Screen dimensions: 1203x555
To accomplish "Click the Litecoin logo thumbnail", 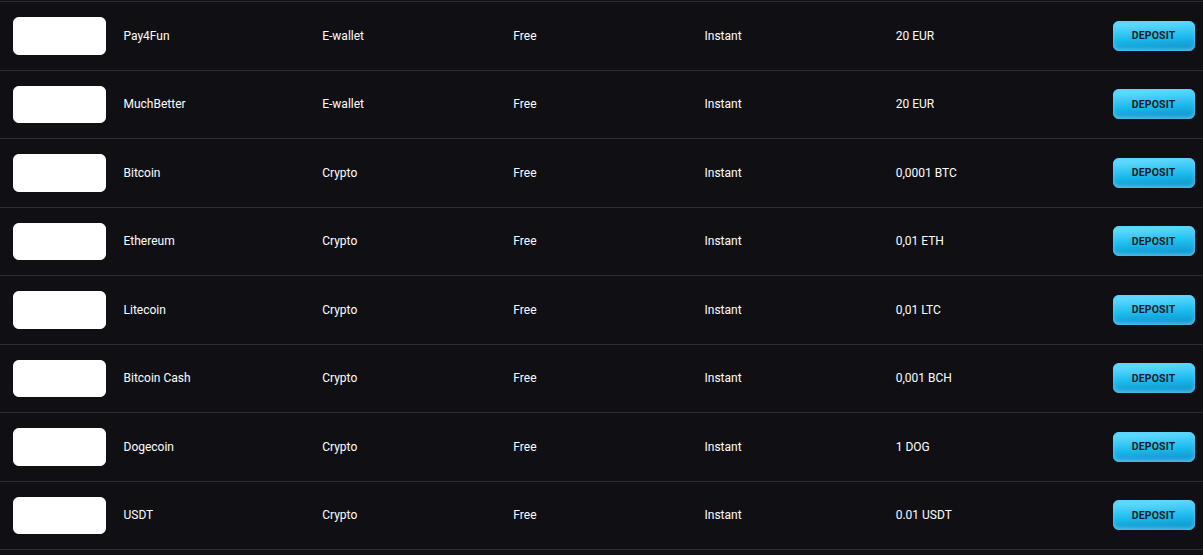I will 59,310.
